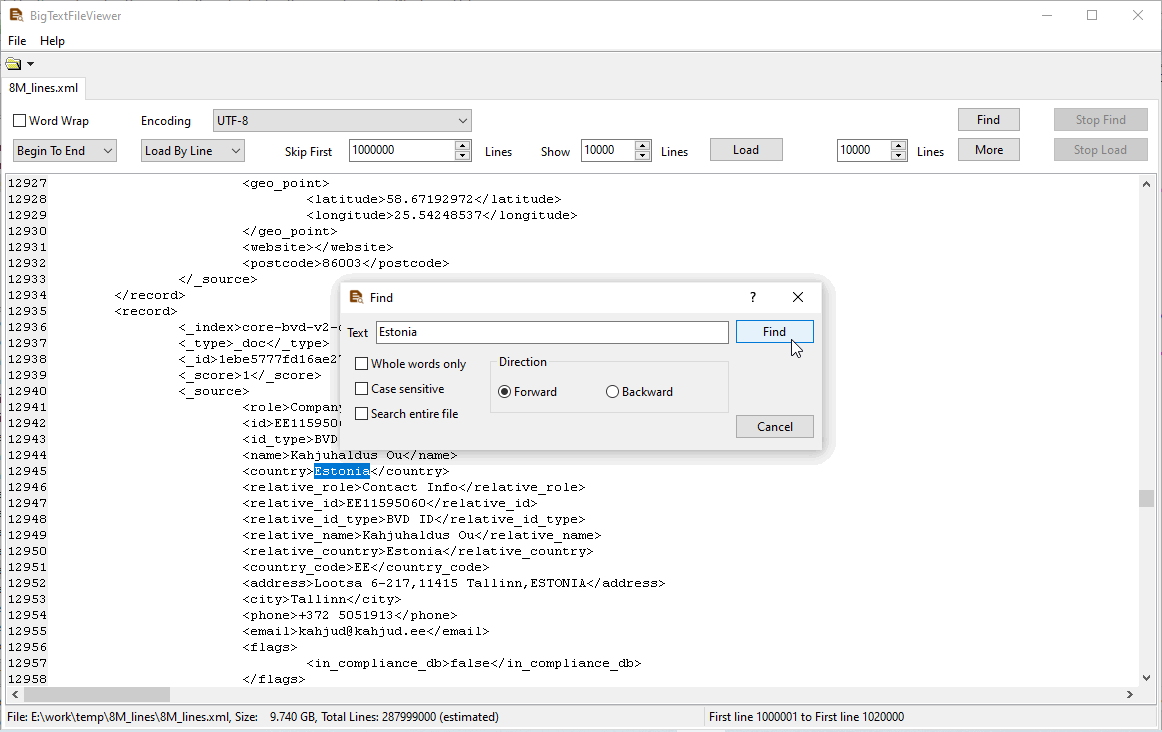Close the Find dialog with X
The width and height of the screenshot is (1162, 732).
[x=797, y=297]
